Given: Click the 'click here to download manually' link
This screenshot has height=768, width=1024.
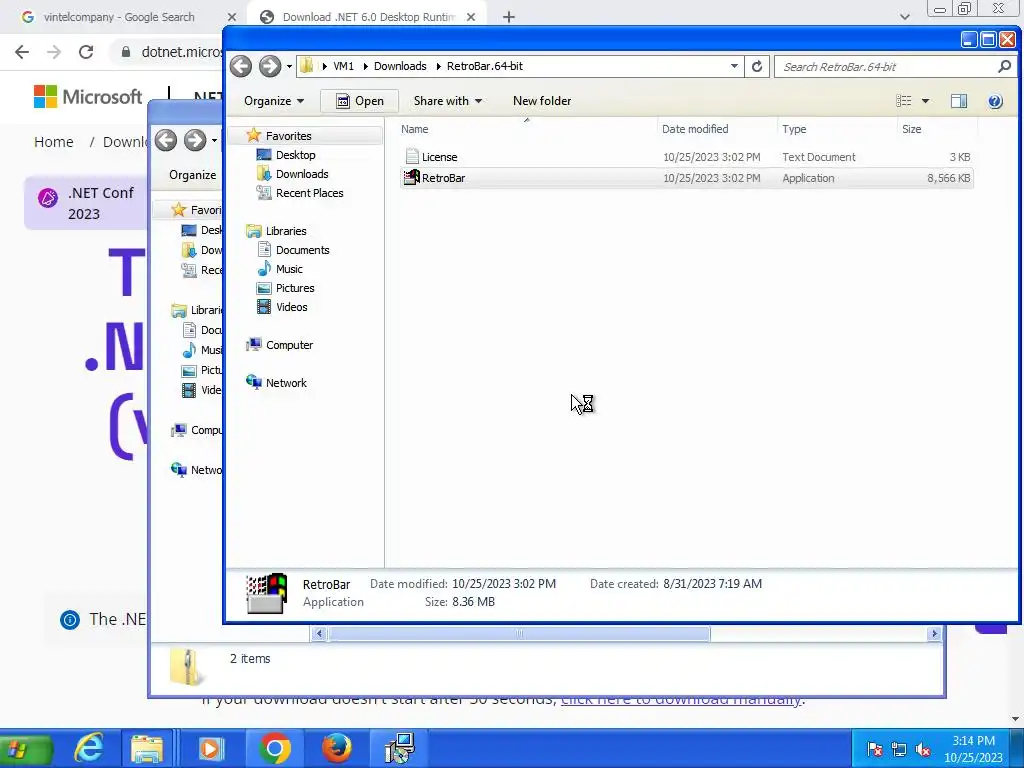Looking at the screenshot, I should pos(681,699).
